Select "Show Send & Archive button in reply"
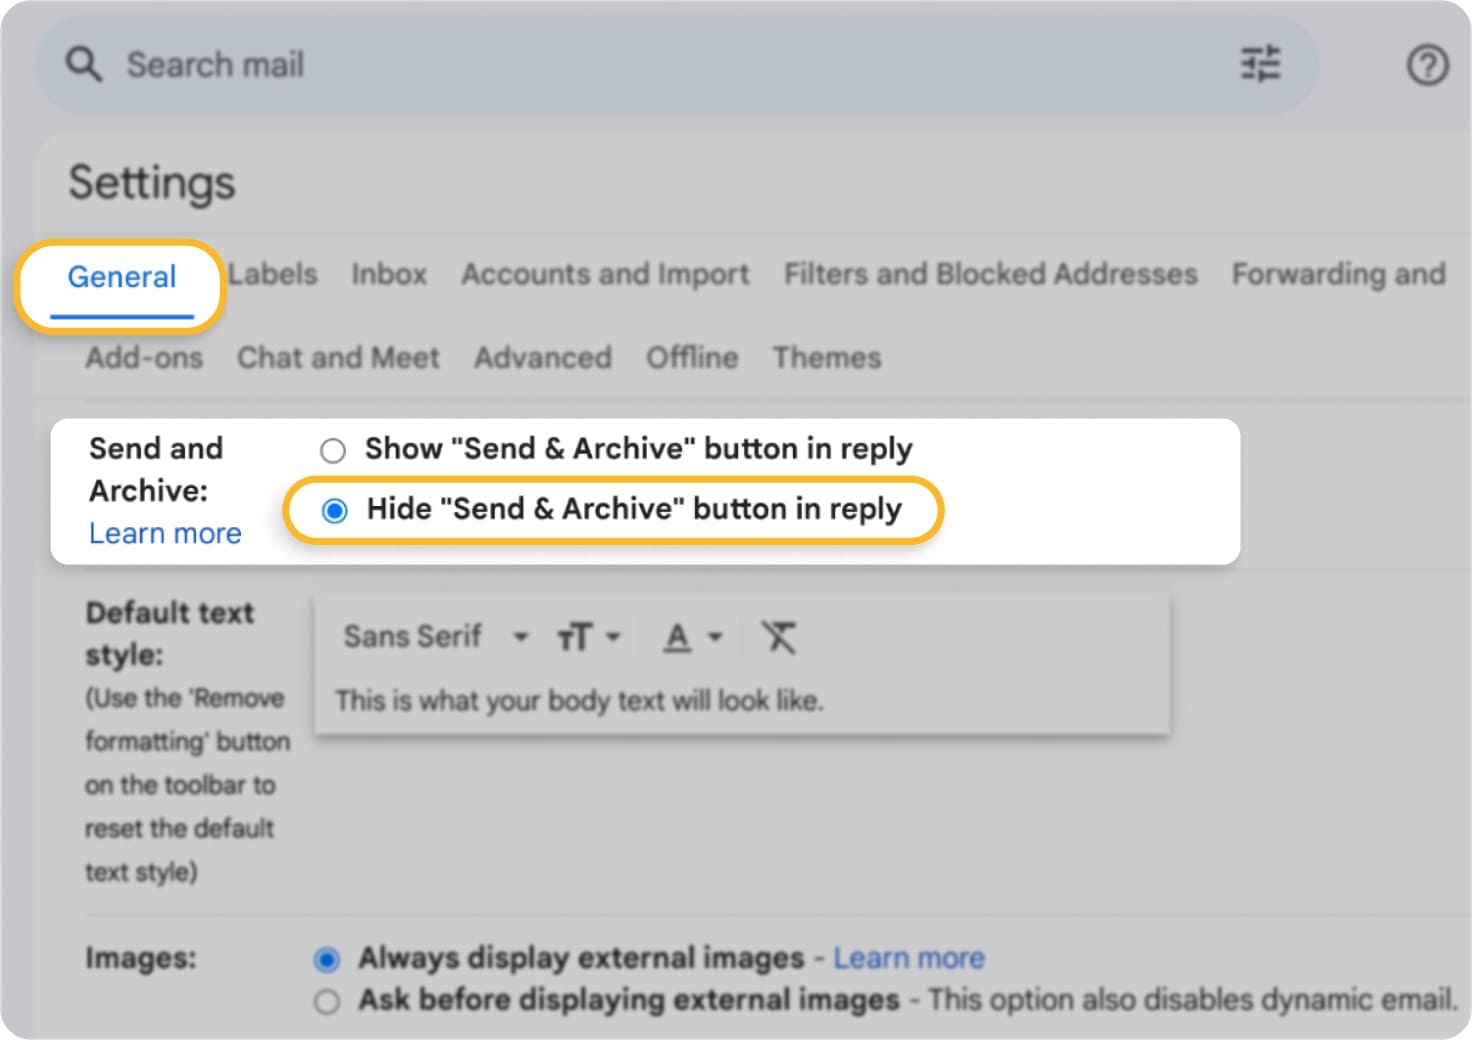This screenshot has width=1472, height=1040. click(x=332, y=450)
